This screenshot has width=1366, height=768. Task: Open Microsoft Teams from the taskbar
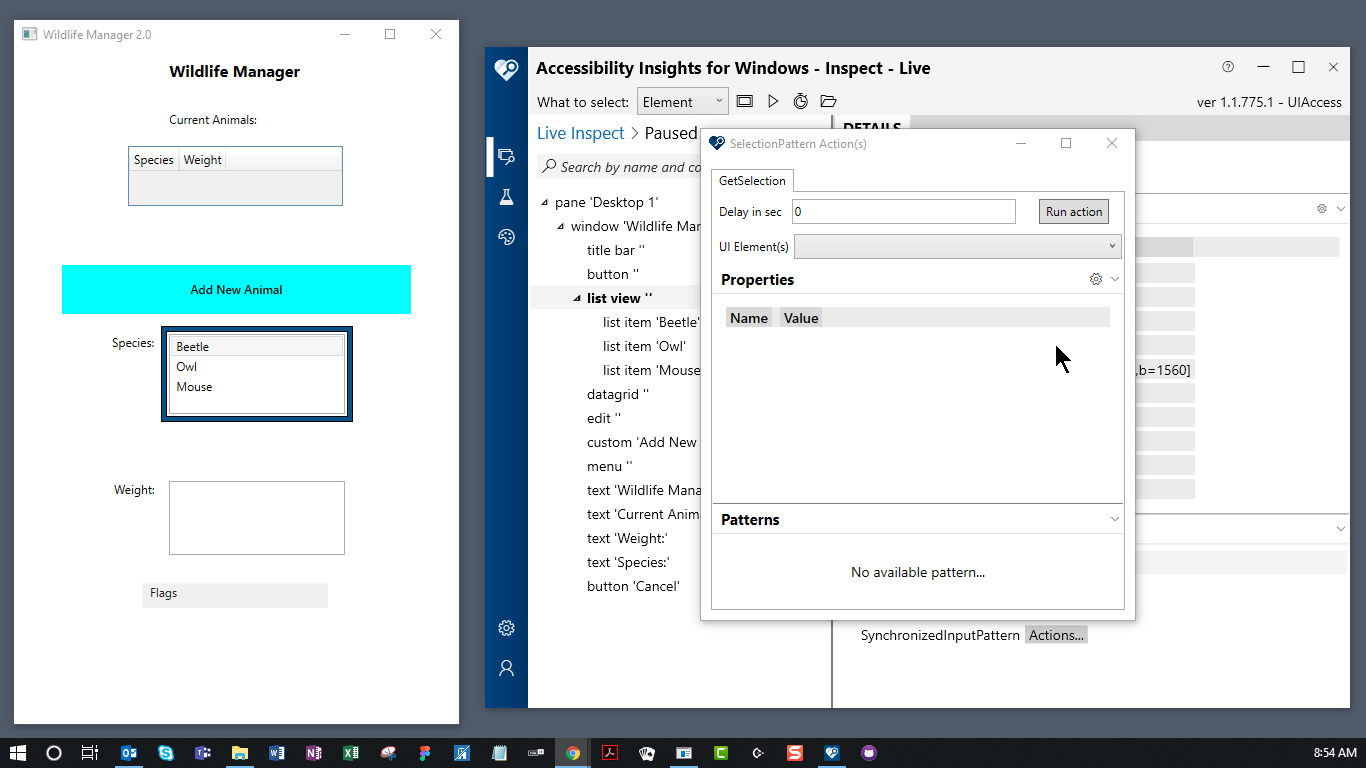tap(203, 753)
